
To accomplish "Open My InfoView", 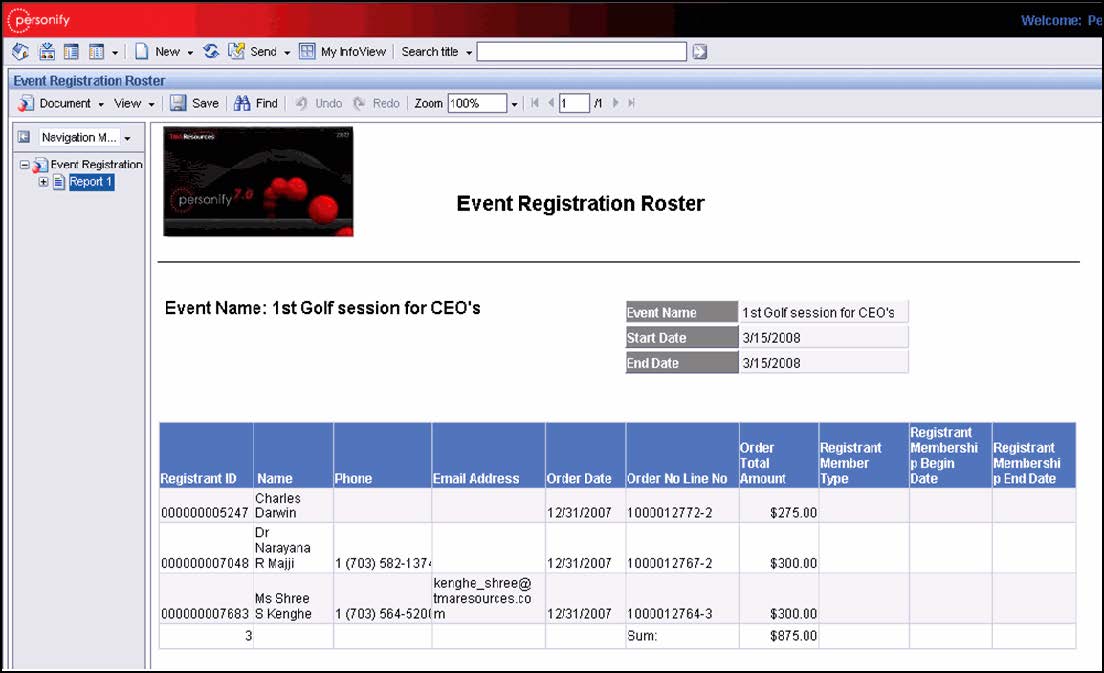I will pos(344,52).
